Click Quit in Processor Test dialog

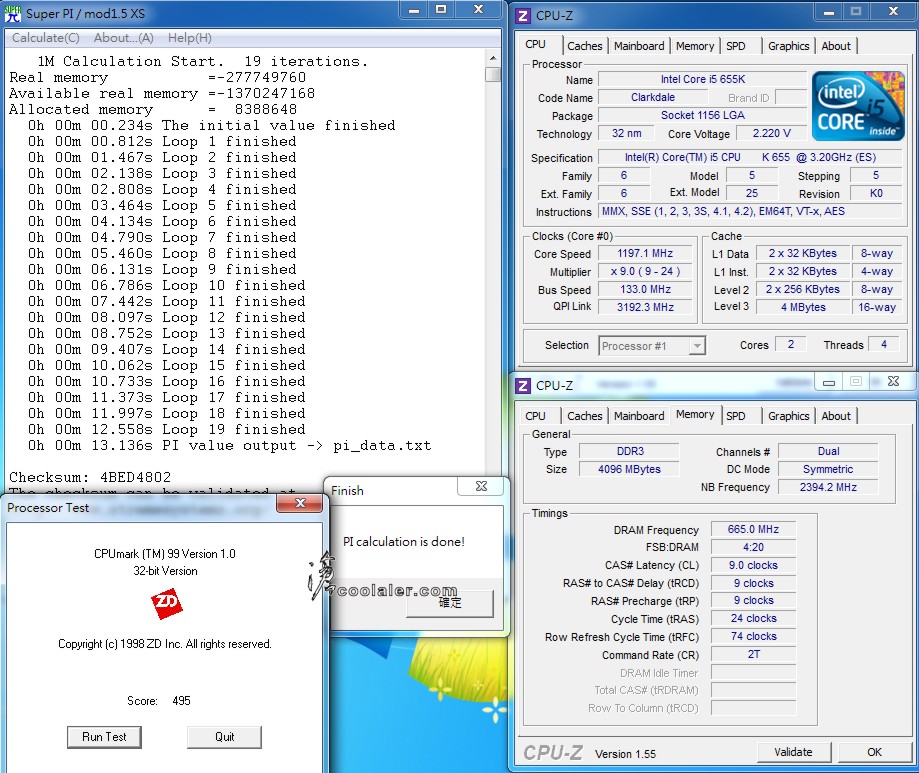(x=224, y=737)
